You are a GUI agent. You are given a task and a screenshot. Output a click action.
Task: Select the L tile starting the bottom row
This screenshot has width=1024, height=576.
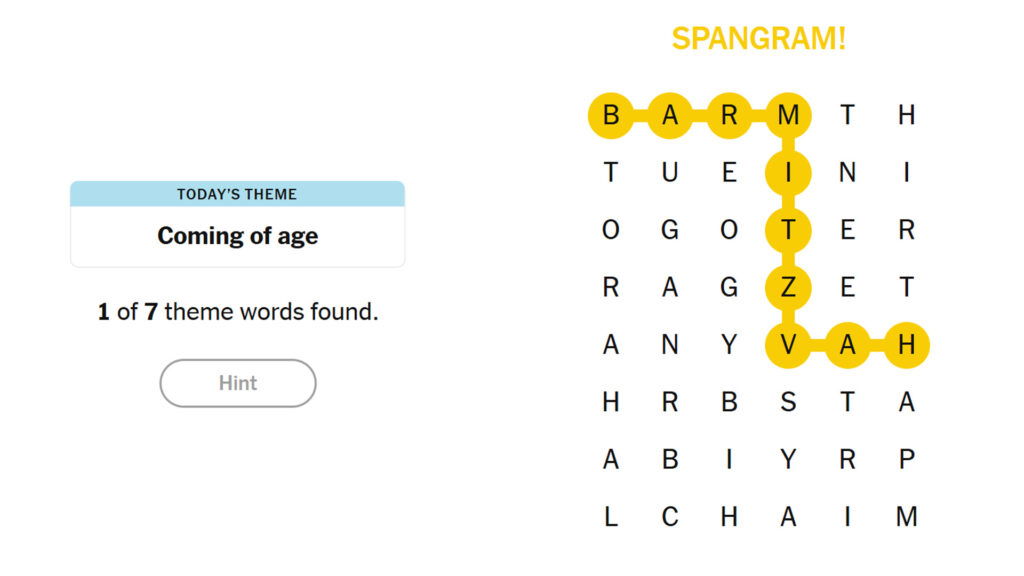[x=613, y=517]
